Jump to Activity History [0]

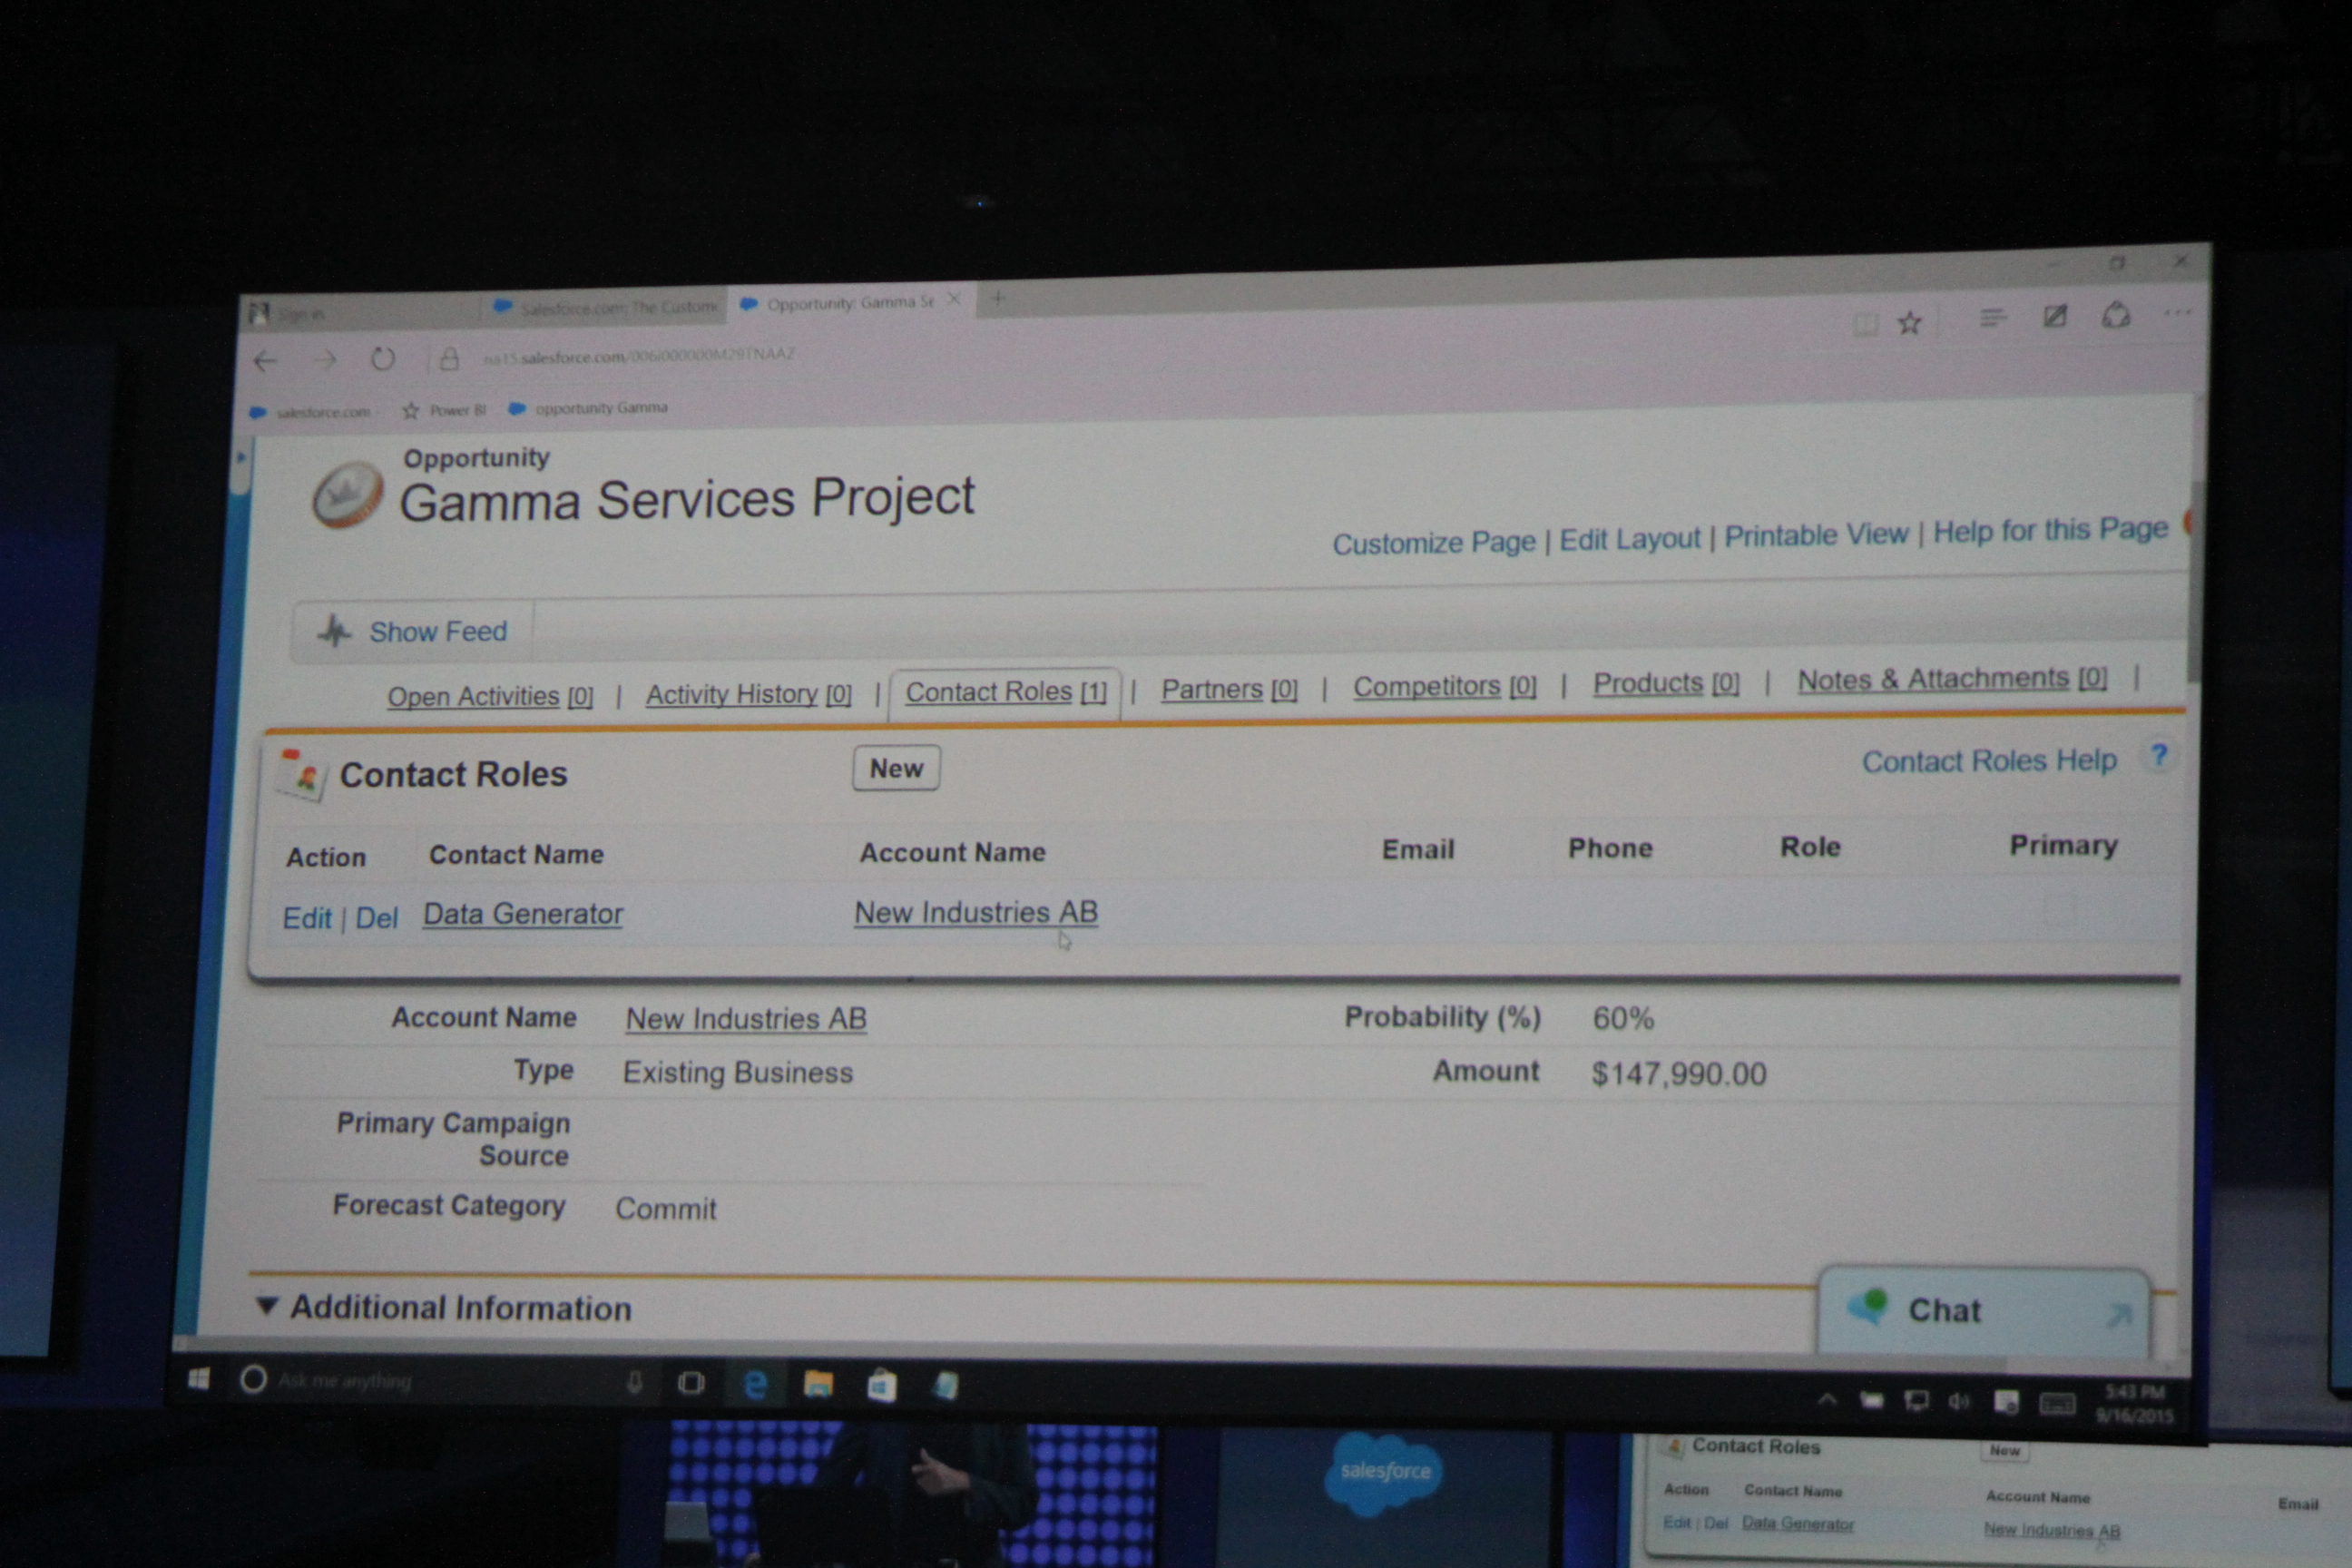(x=748, y=694)
